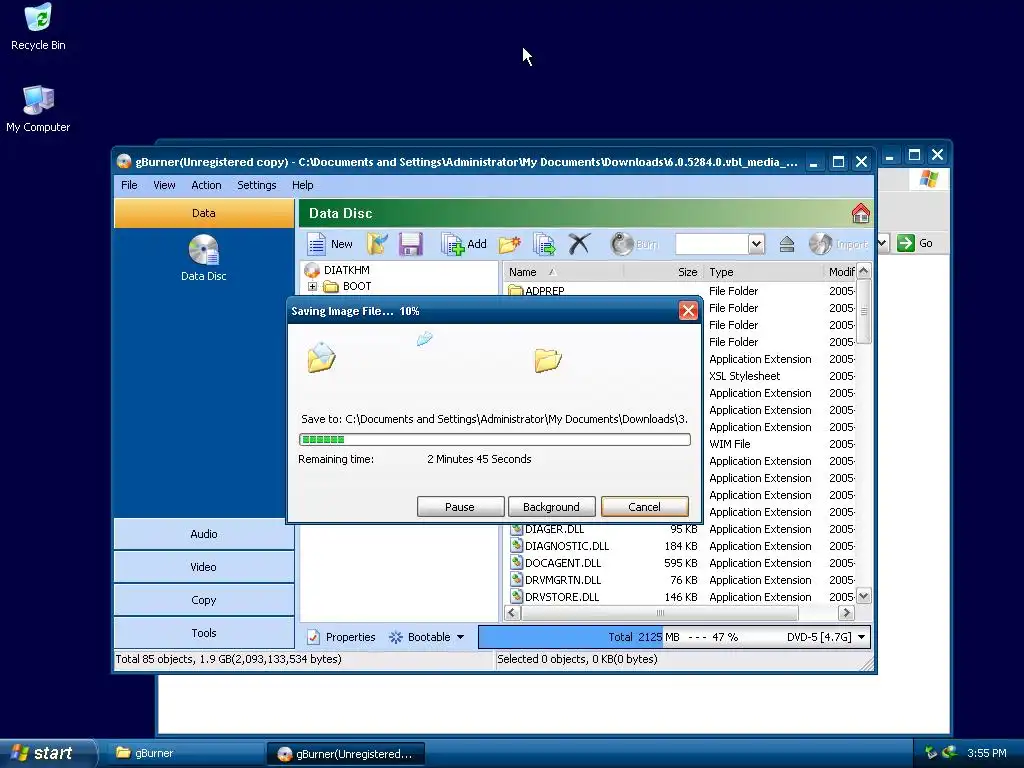The height and width of the screenshot is (768, 1024).
Task: Click the Eject drive icon
Action: click(787, 244)
